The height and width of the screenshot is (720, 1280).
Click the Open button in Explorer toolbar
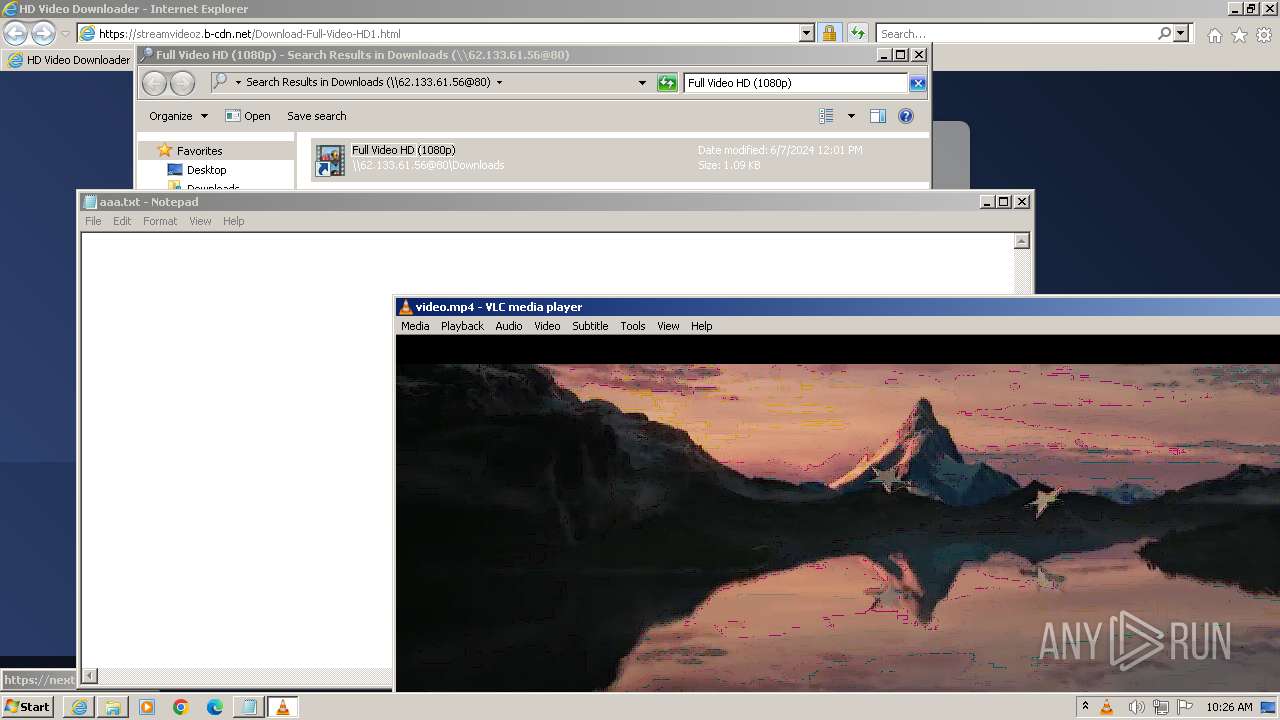click(248, 116)
